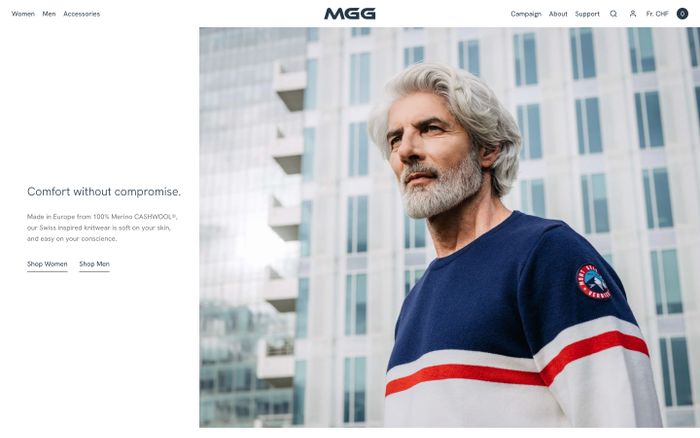The height and width of the screenshot is (438, 700).
Task: Click the Shop Women link
Action: 47,264
